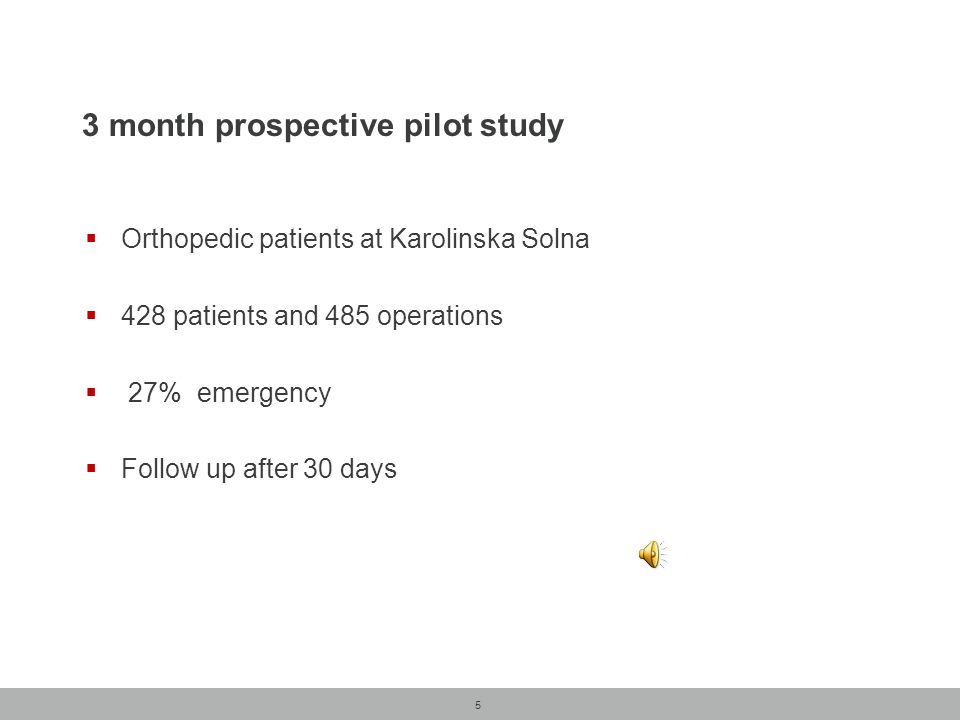Play the audio speaker icon
The height and width of the screenshot is (720, 960).
pyautogui.click(x=653, y=554)
